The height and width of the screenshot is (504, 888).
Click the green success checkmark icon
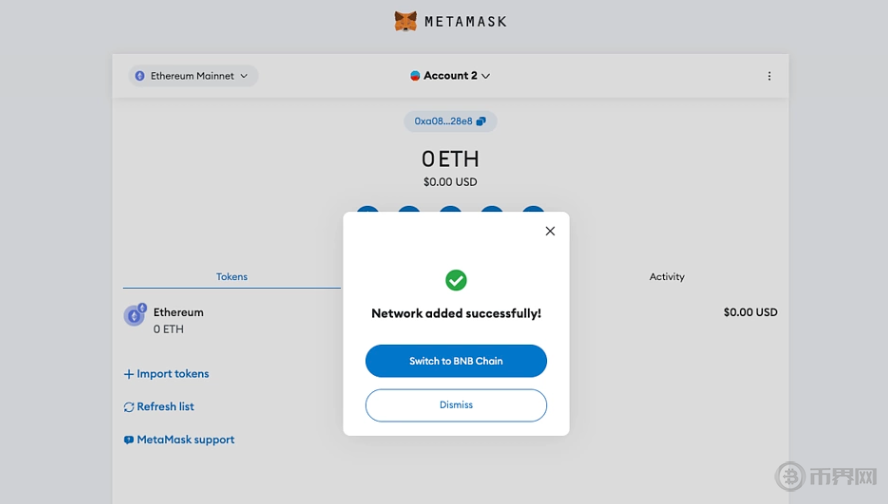pyautogui.click(x=456, y=280)
